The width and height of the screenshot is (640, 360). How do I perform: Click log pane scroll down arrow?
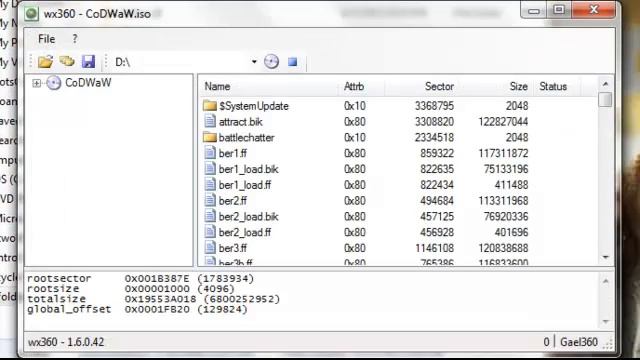[x=606, y=322]
